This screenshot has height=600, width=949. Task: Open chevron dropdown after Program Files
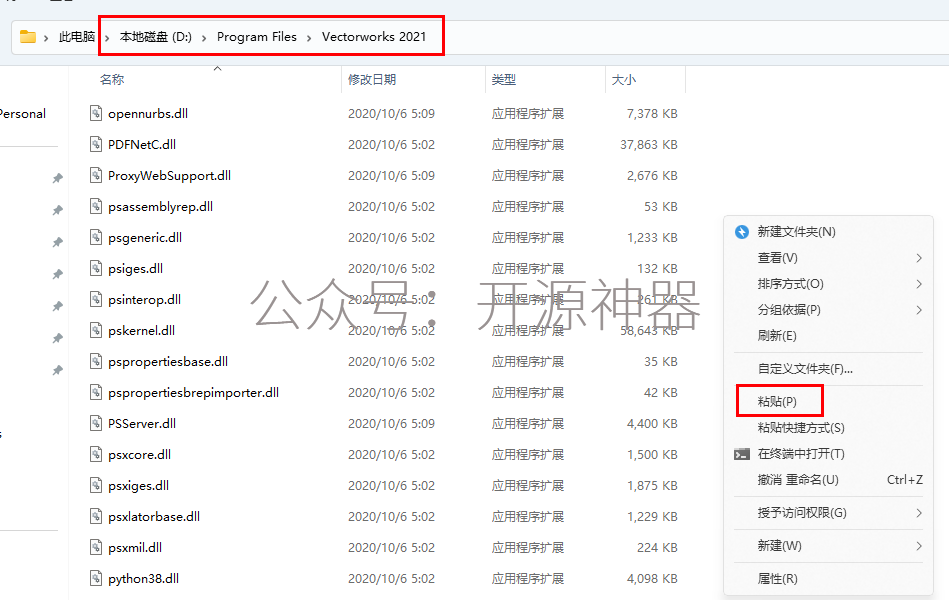[309, 38]
